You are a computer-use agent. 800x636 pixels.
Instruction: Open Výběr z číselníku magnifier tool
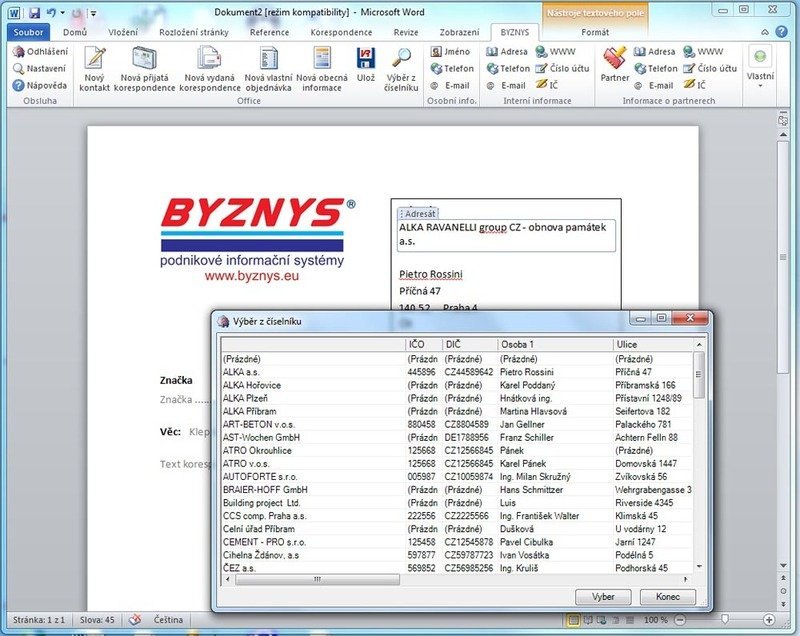[x=400, y=68]
